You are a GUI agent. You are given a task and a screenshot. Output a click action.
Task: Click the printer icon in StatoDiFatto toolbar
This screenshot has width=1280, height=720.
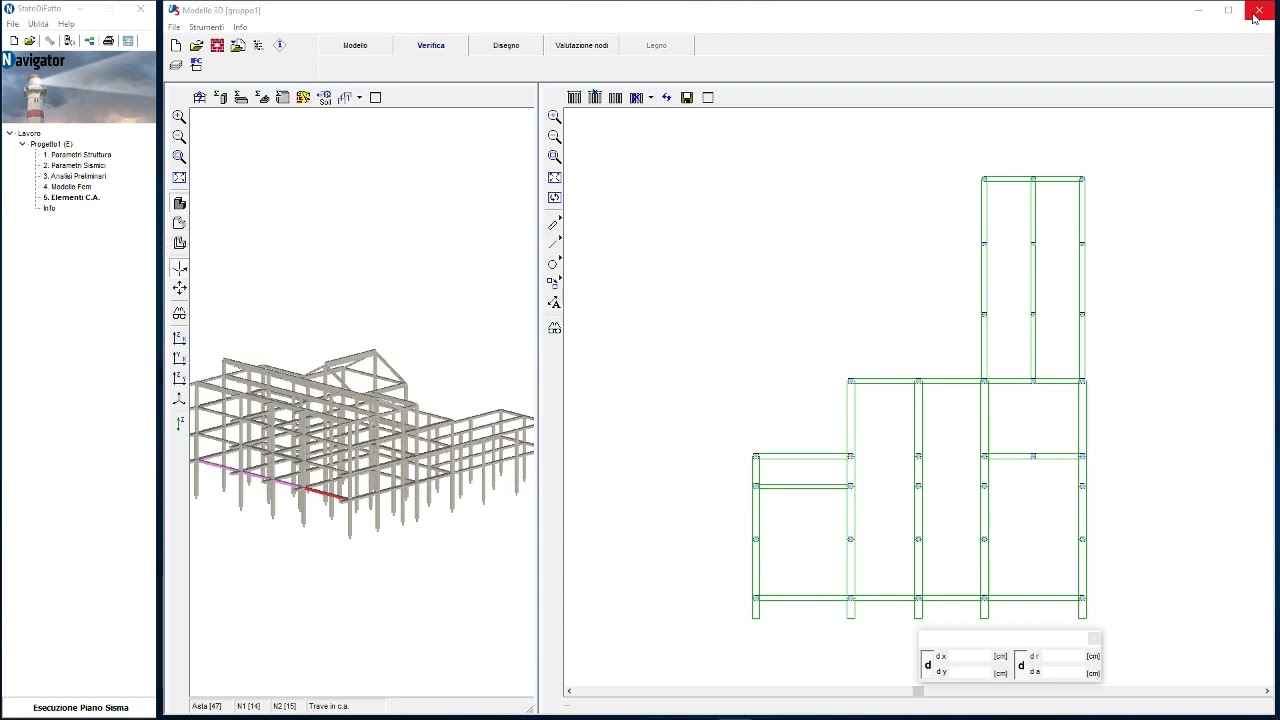[x=108, y=41]
